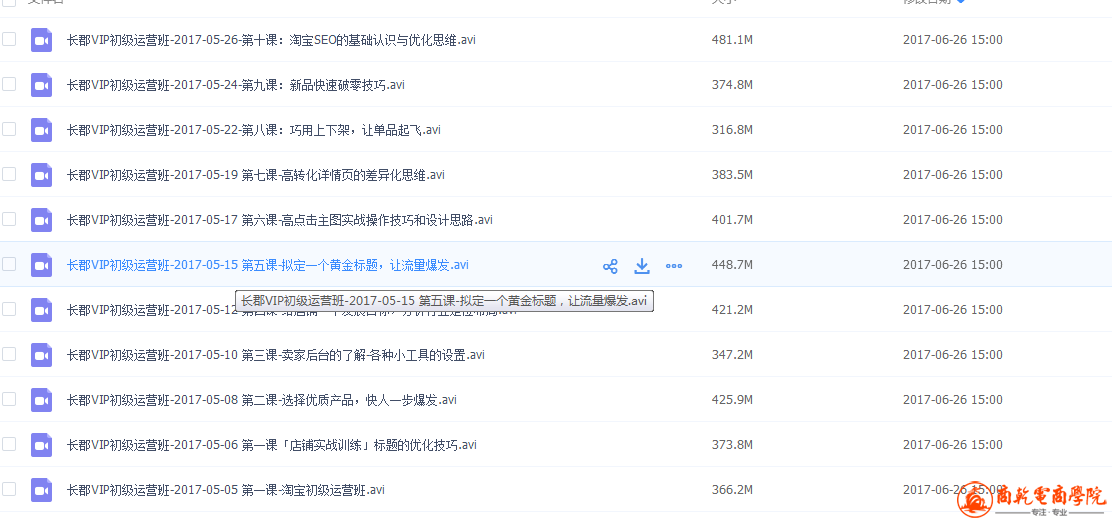
Task: Click the 366.2M file size value
Action: click(x=732, y=490)
